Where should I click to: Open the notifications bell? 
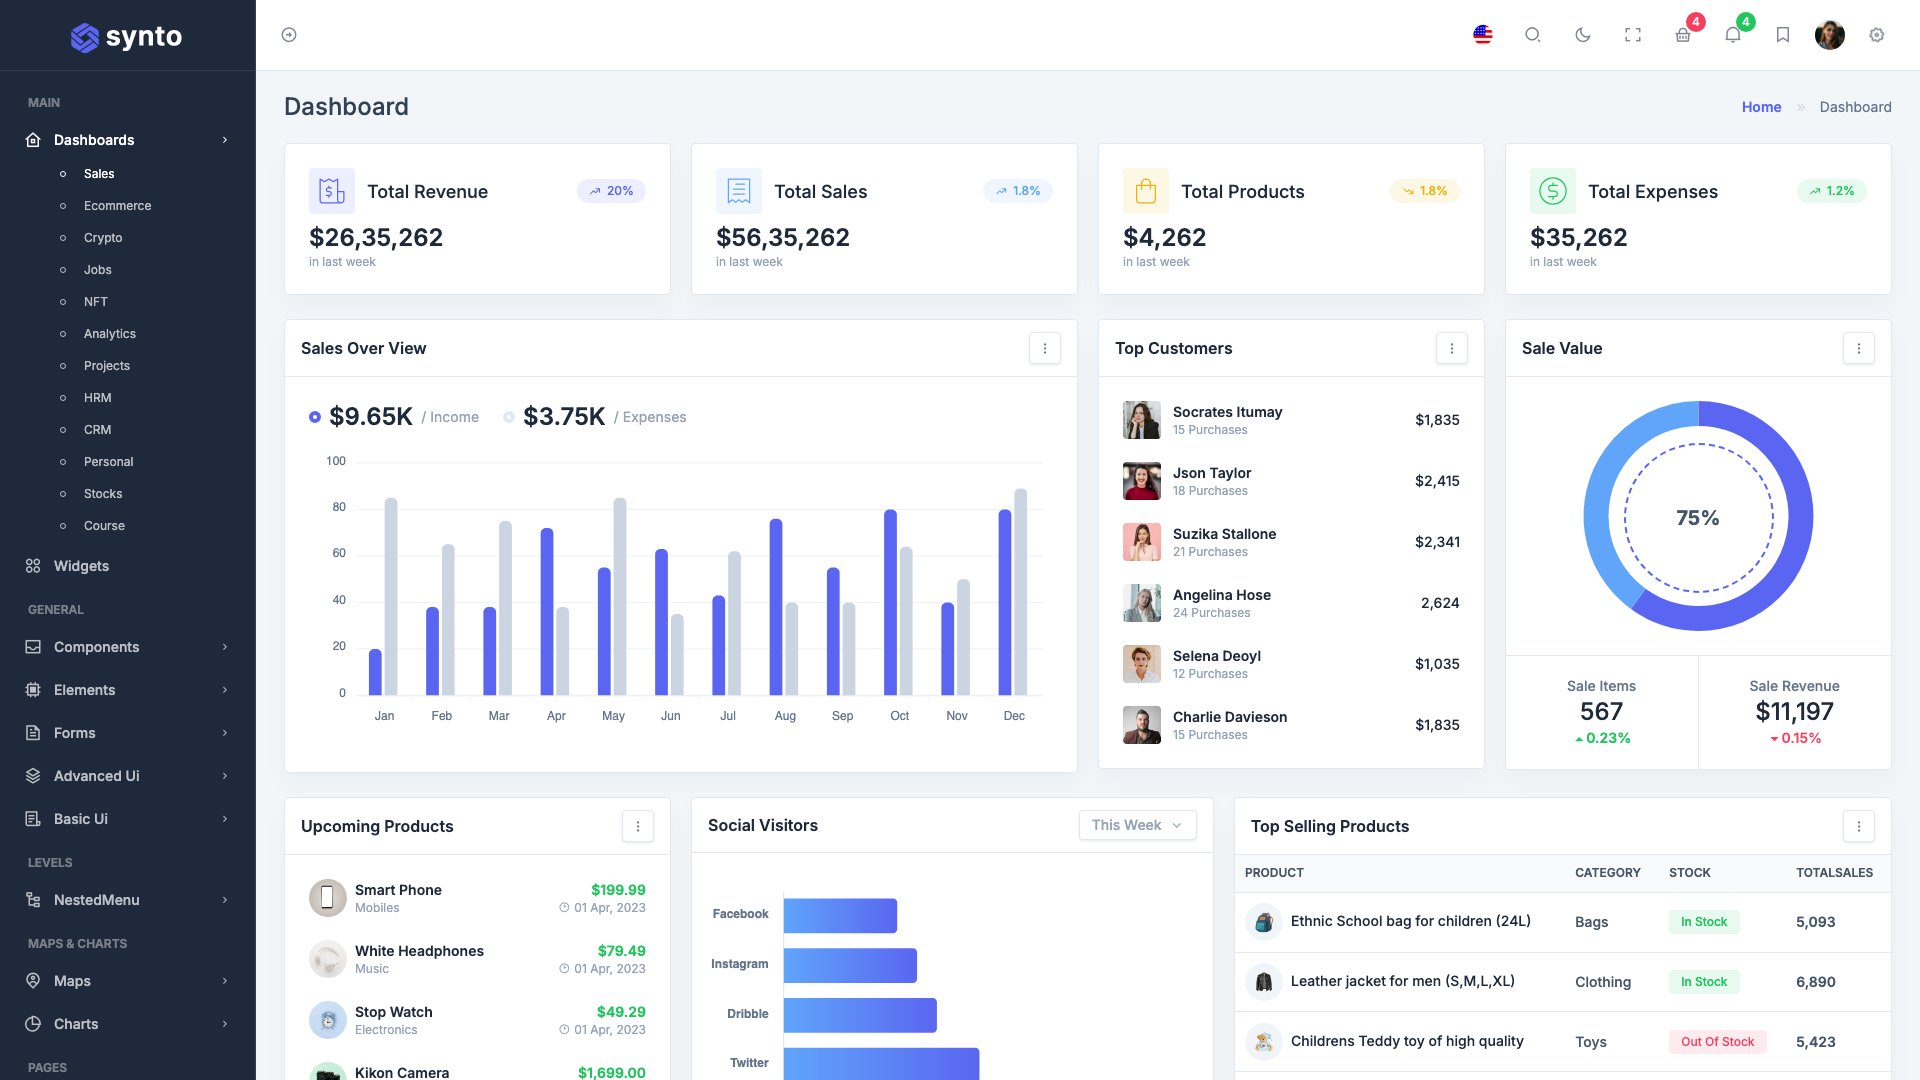pyautogui.click(x=1733, y=34)
